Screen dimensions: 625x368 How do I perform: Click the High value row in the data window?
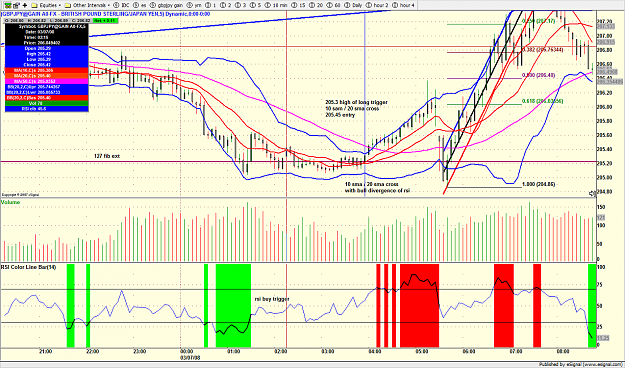pos(46,54)
